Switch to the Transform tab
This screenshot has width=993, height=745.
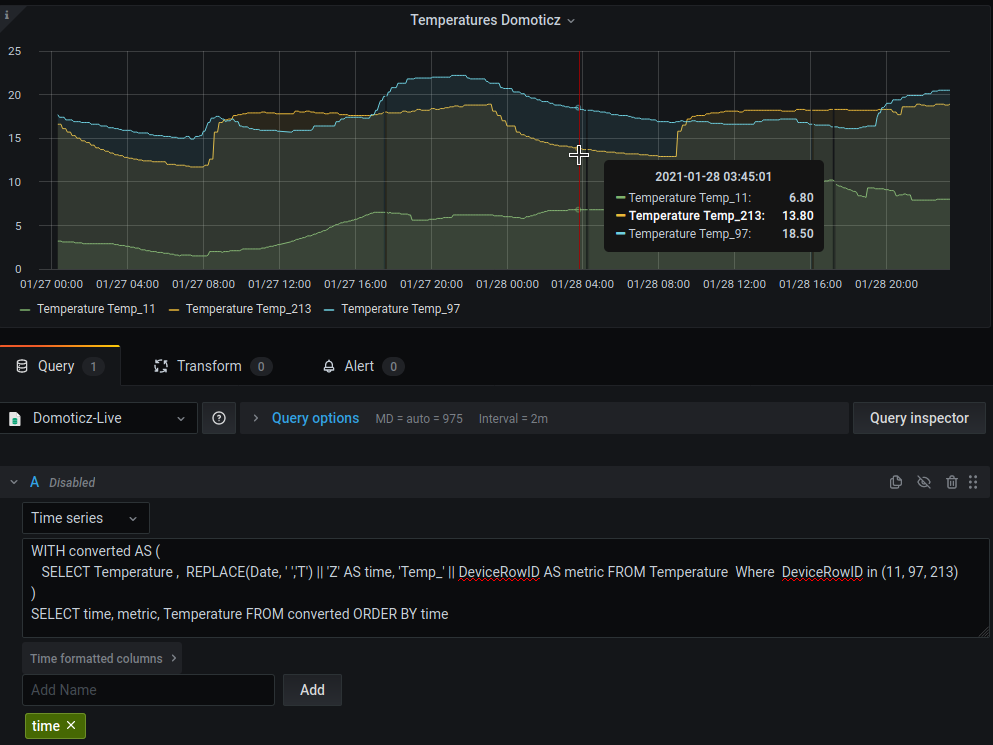213,366
